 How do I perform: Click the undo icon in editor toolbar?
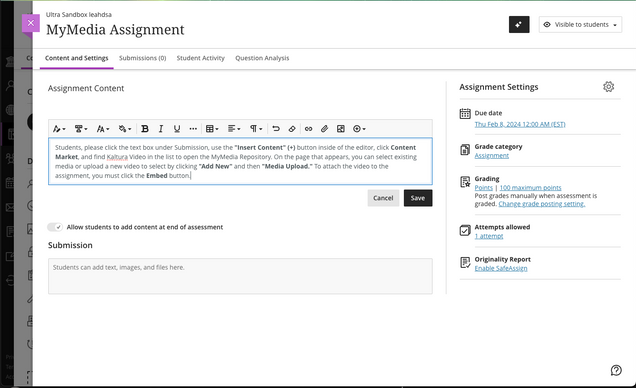click(x=276, y=129)
